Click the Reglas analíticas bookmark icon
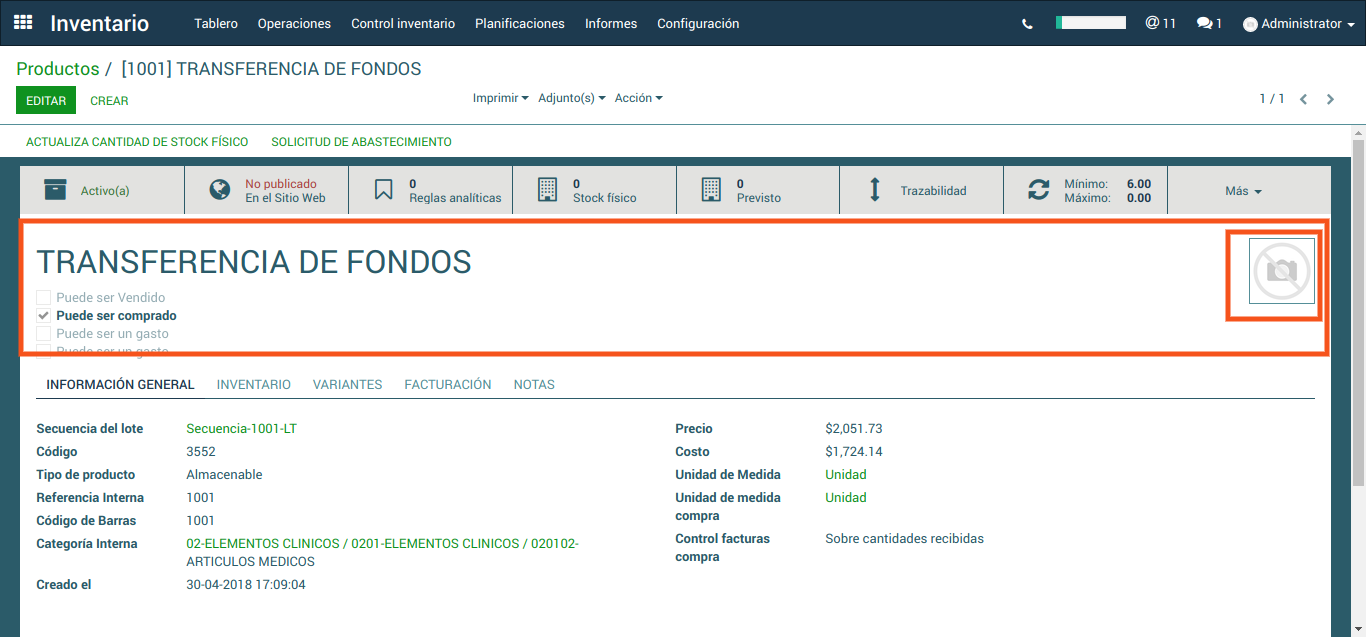1366x637 pixels. 384,190
